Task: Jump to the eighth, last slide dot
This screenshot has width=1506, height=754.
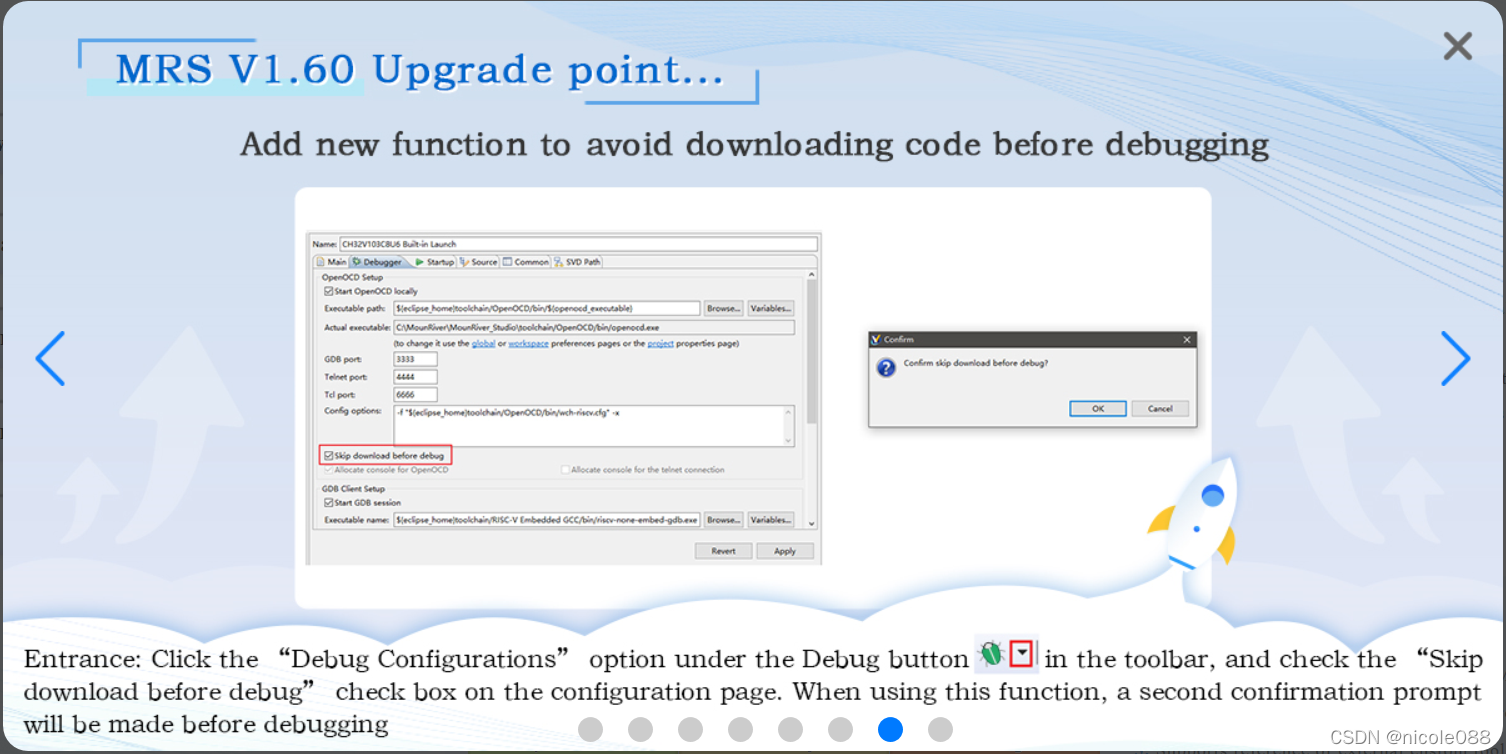Action: [x=940, y=729]
